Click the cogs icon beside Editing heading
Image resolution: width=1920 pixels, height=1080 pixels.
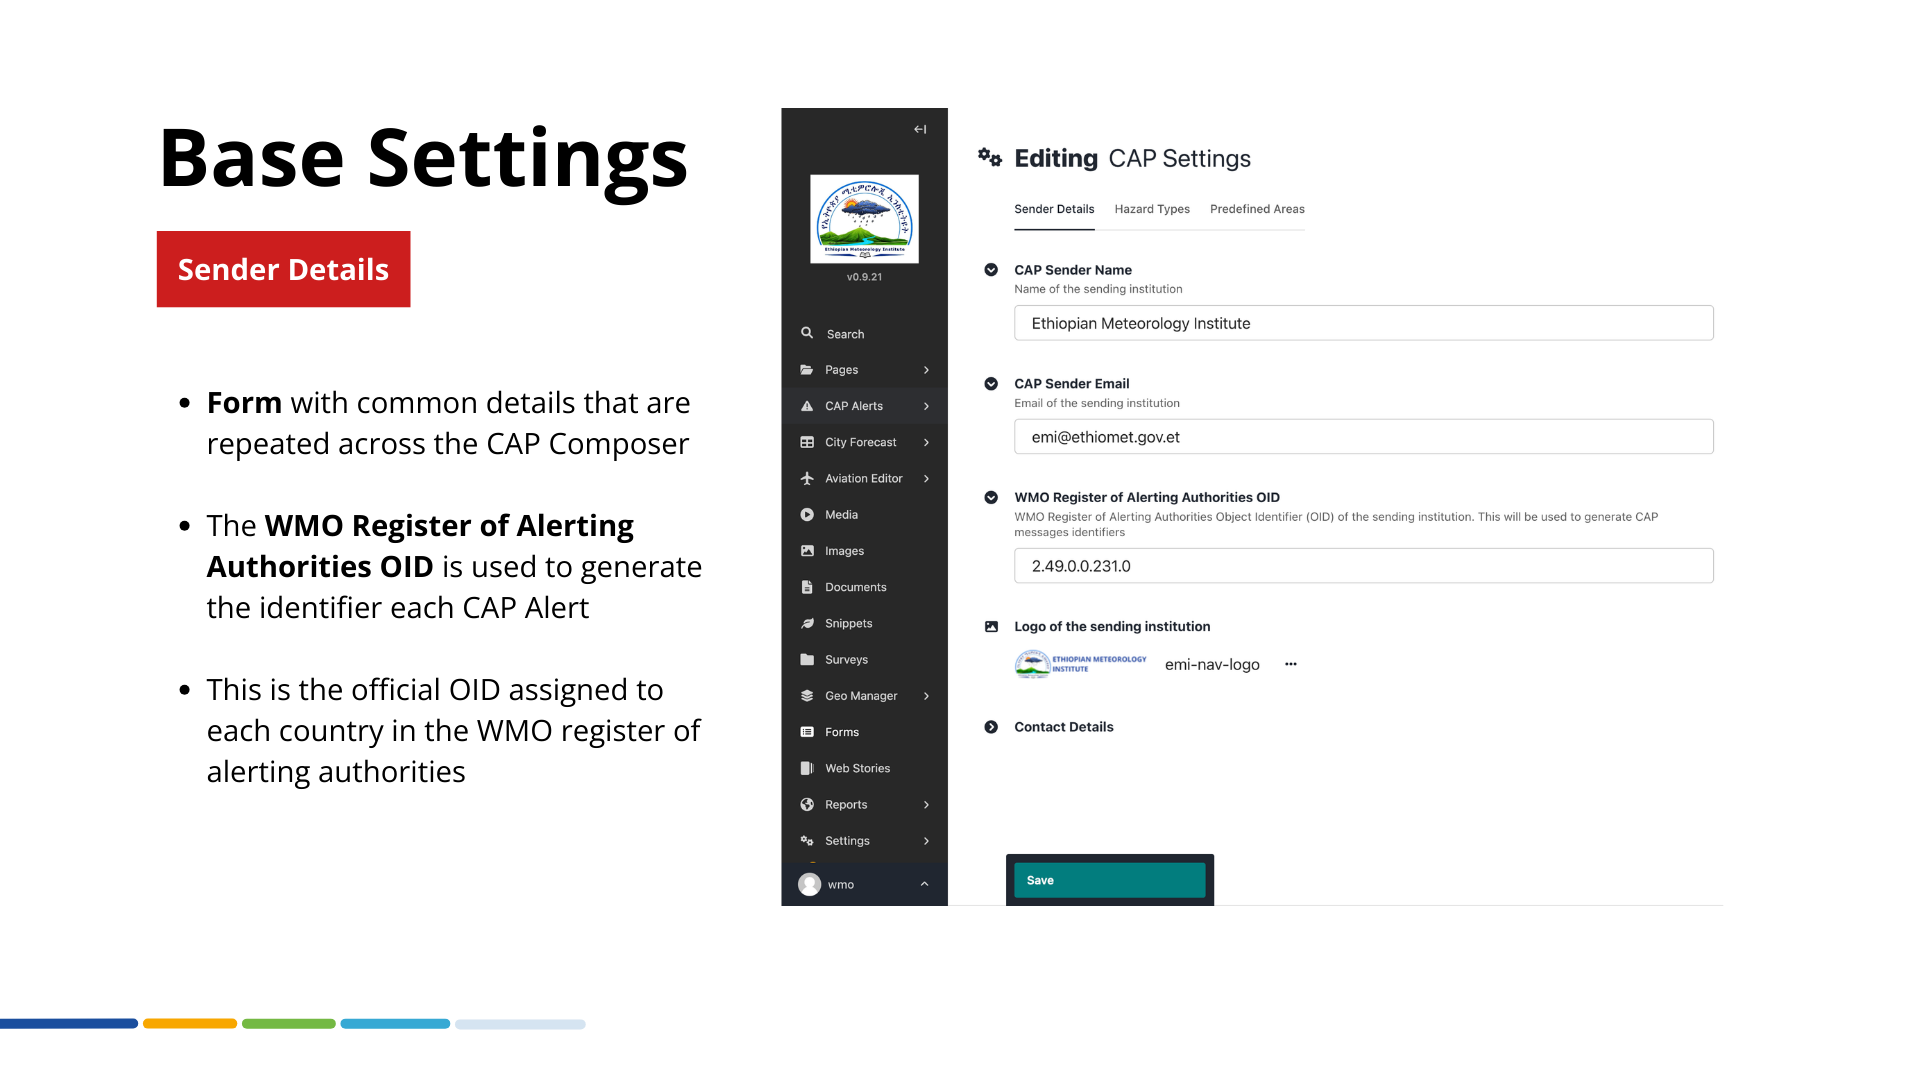click(990, 157)
